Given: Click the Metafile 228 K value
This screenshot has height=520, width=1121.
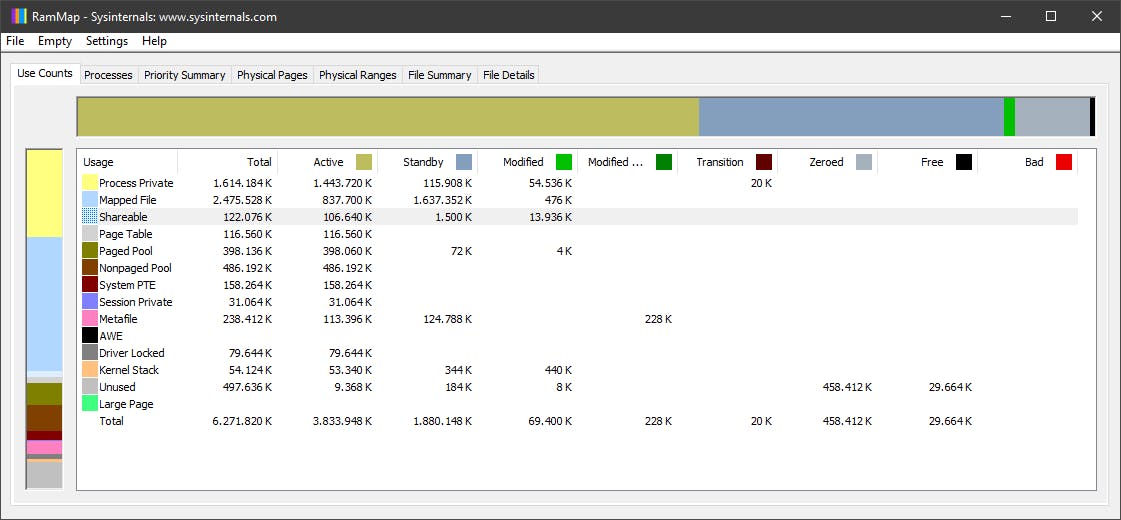Looking at the screenshot, I should (x=658, y=319).
